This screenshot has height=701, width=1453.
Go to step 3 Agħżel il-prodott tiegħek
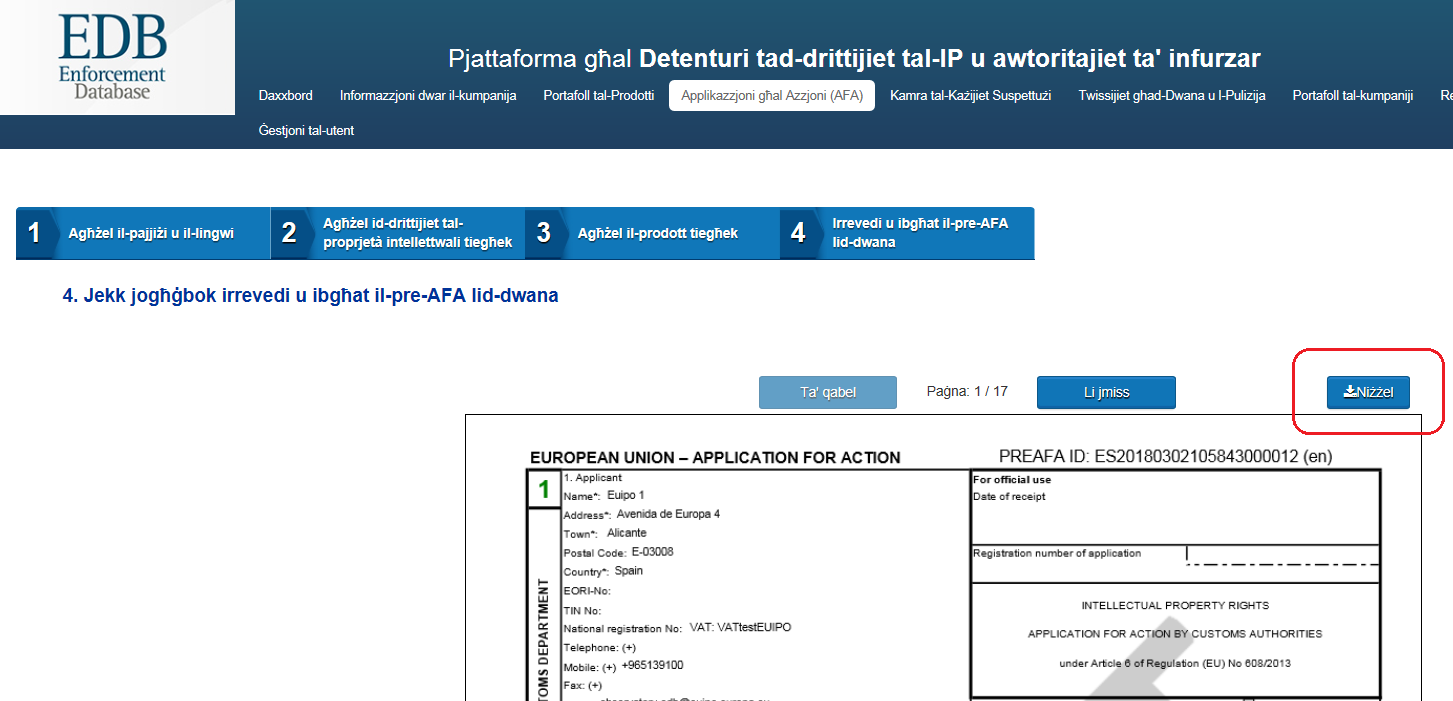pos(652,233)
